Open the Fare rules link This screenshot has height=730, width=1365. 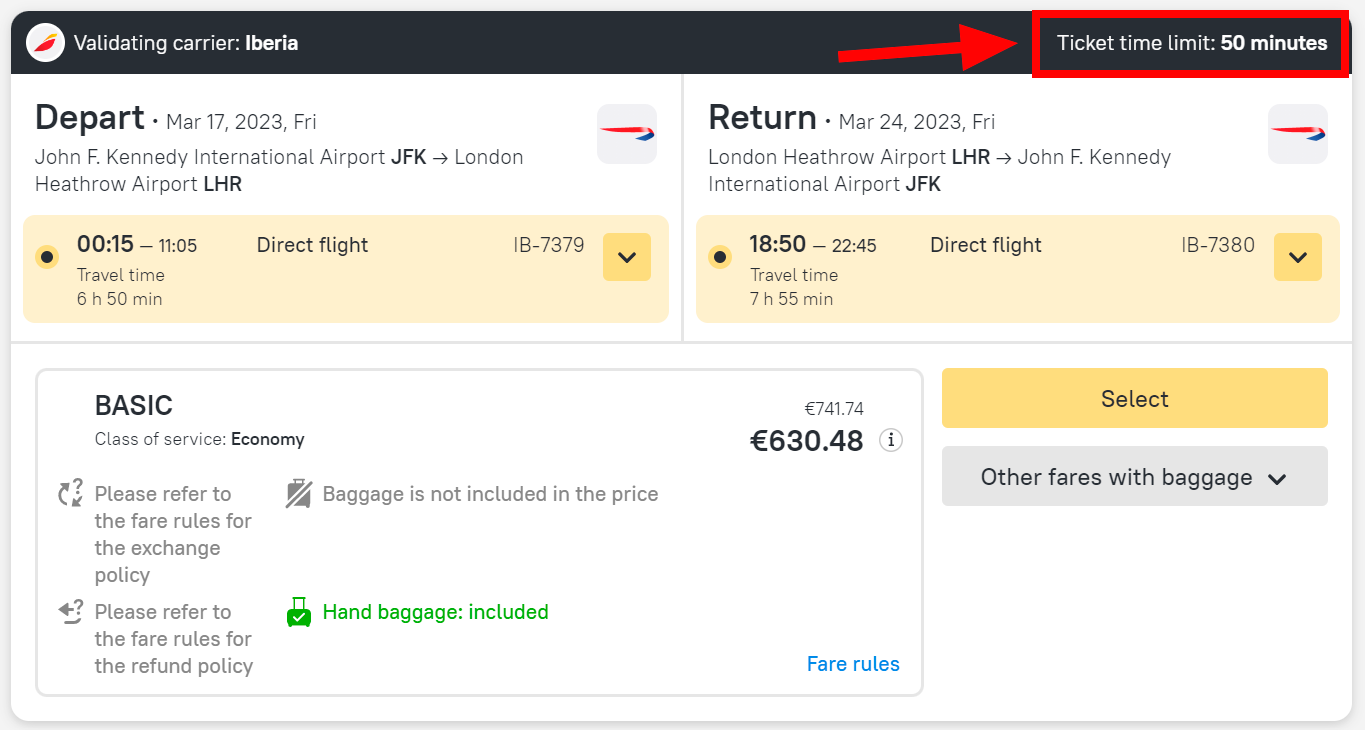853,664
